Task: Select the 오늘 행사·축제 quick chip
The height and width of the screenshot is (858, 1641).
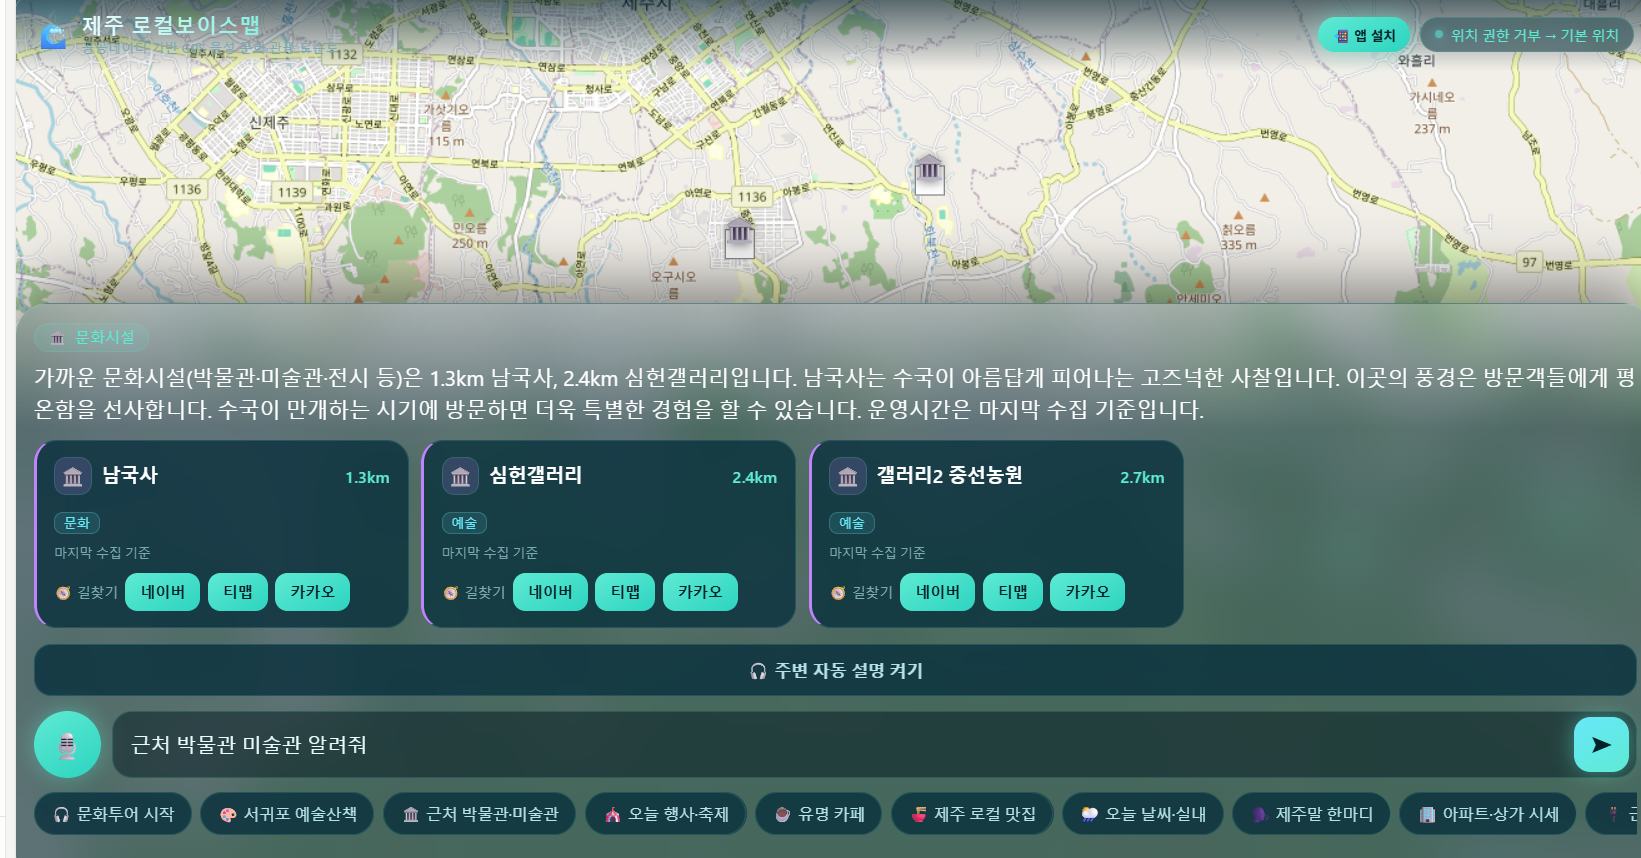Action: point(666,814)
